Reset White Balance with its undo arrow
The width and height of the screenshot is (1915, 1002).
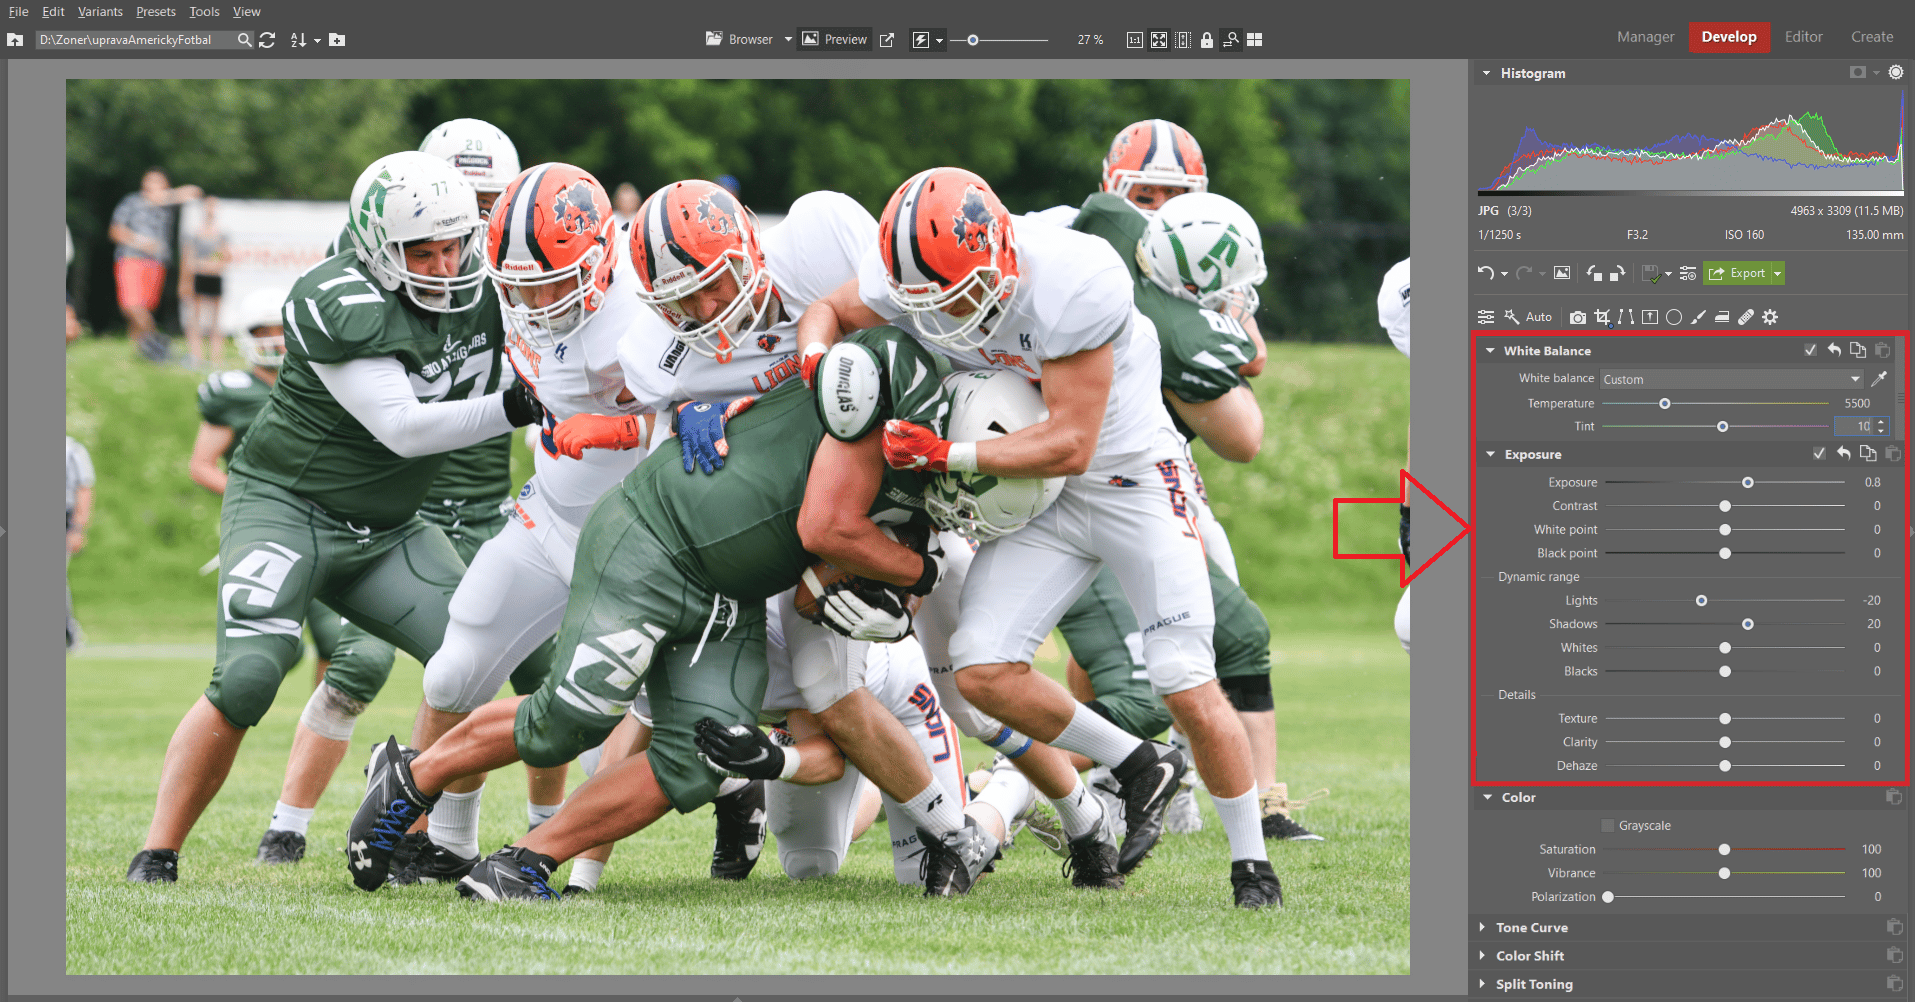click(x=1834, y=350)
